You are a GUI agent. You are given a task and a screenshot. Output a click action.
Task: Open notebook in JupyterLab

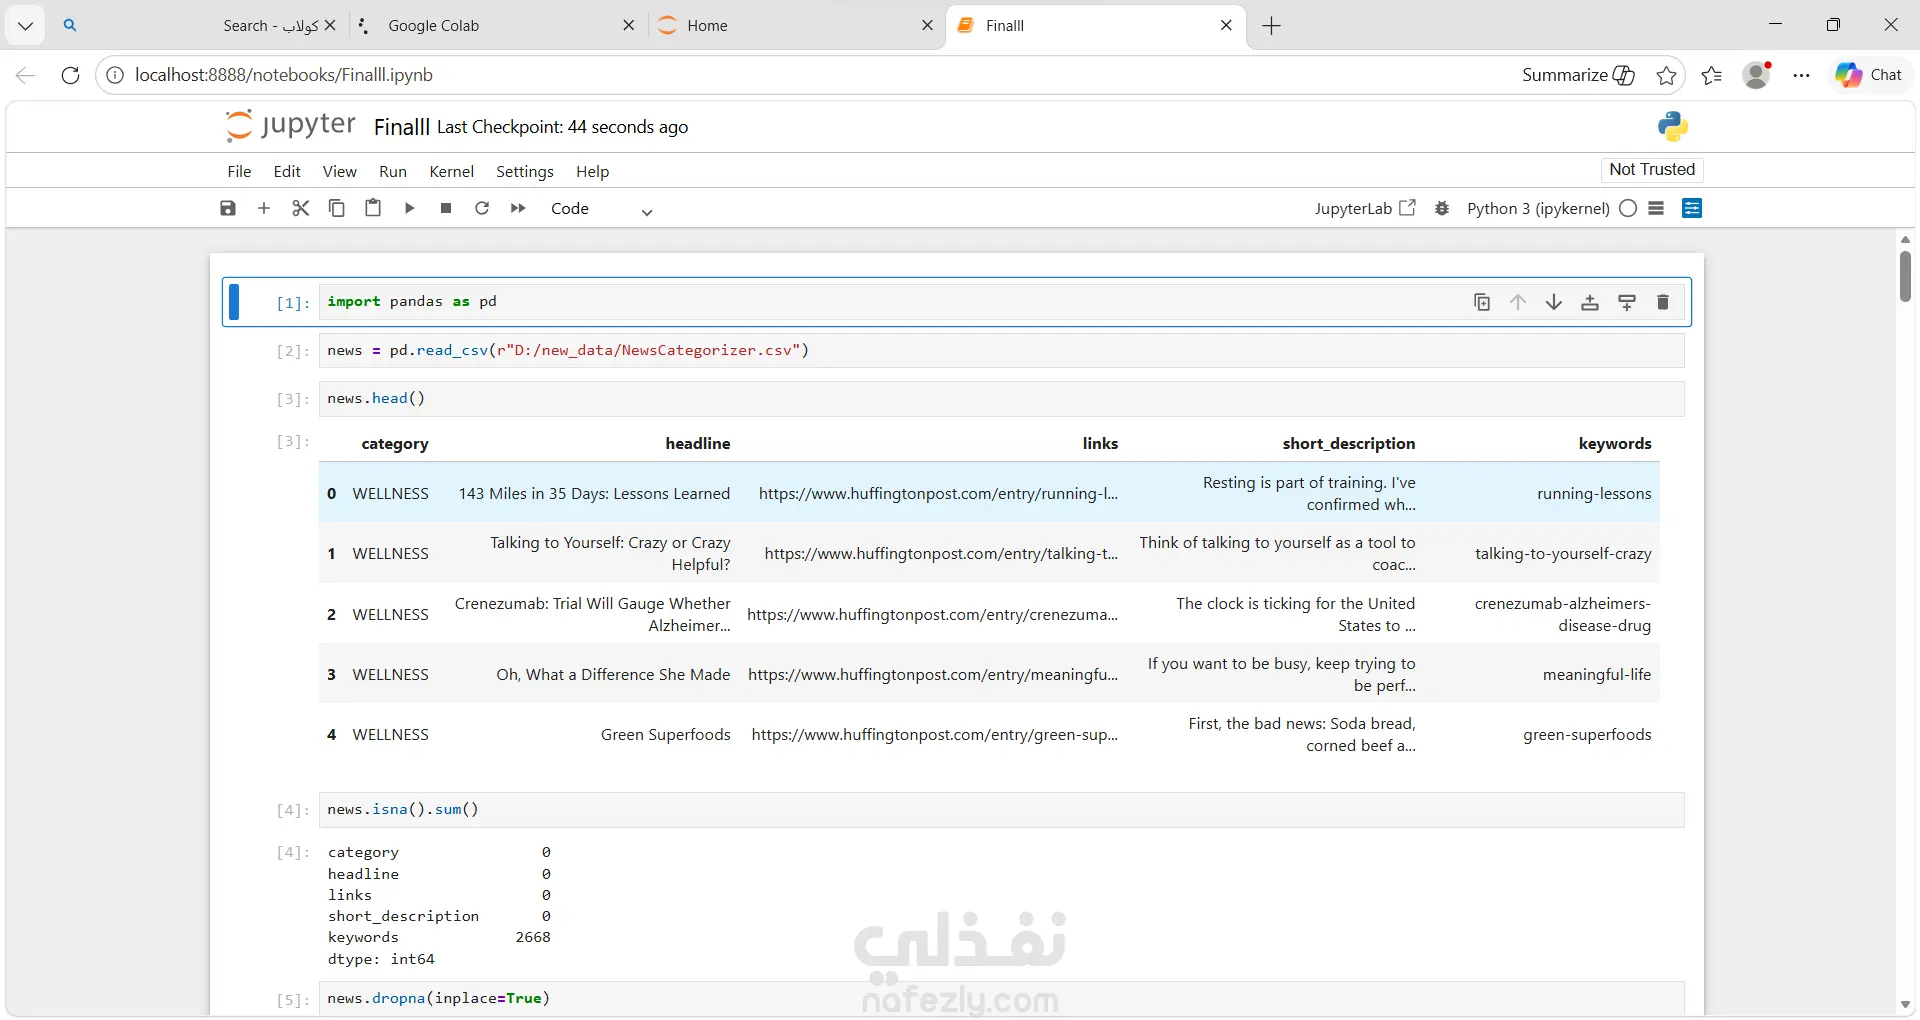[1365, 208]
